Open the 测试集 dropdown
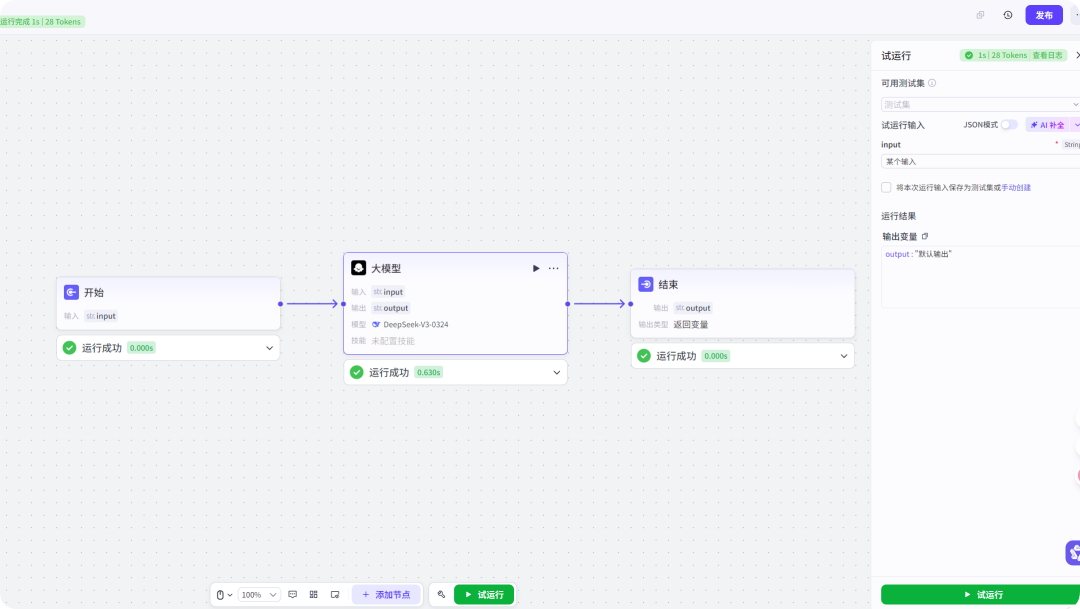Screen dimensions: 1080x609 point(980,104)
